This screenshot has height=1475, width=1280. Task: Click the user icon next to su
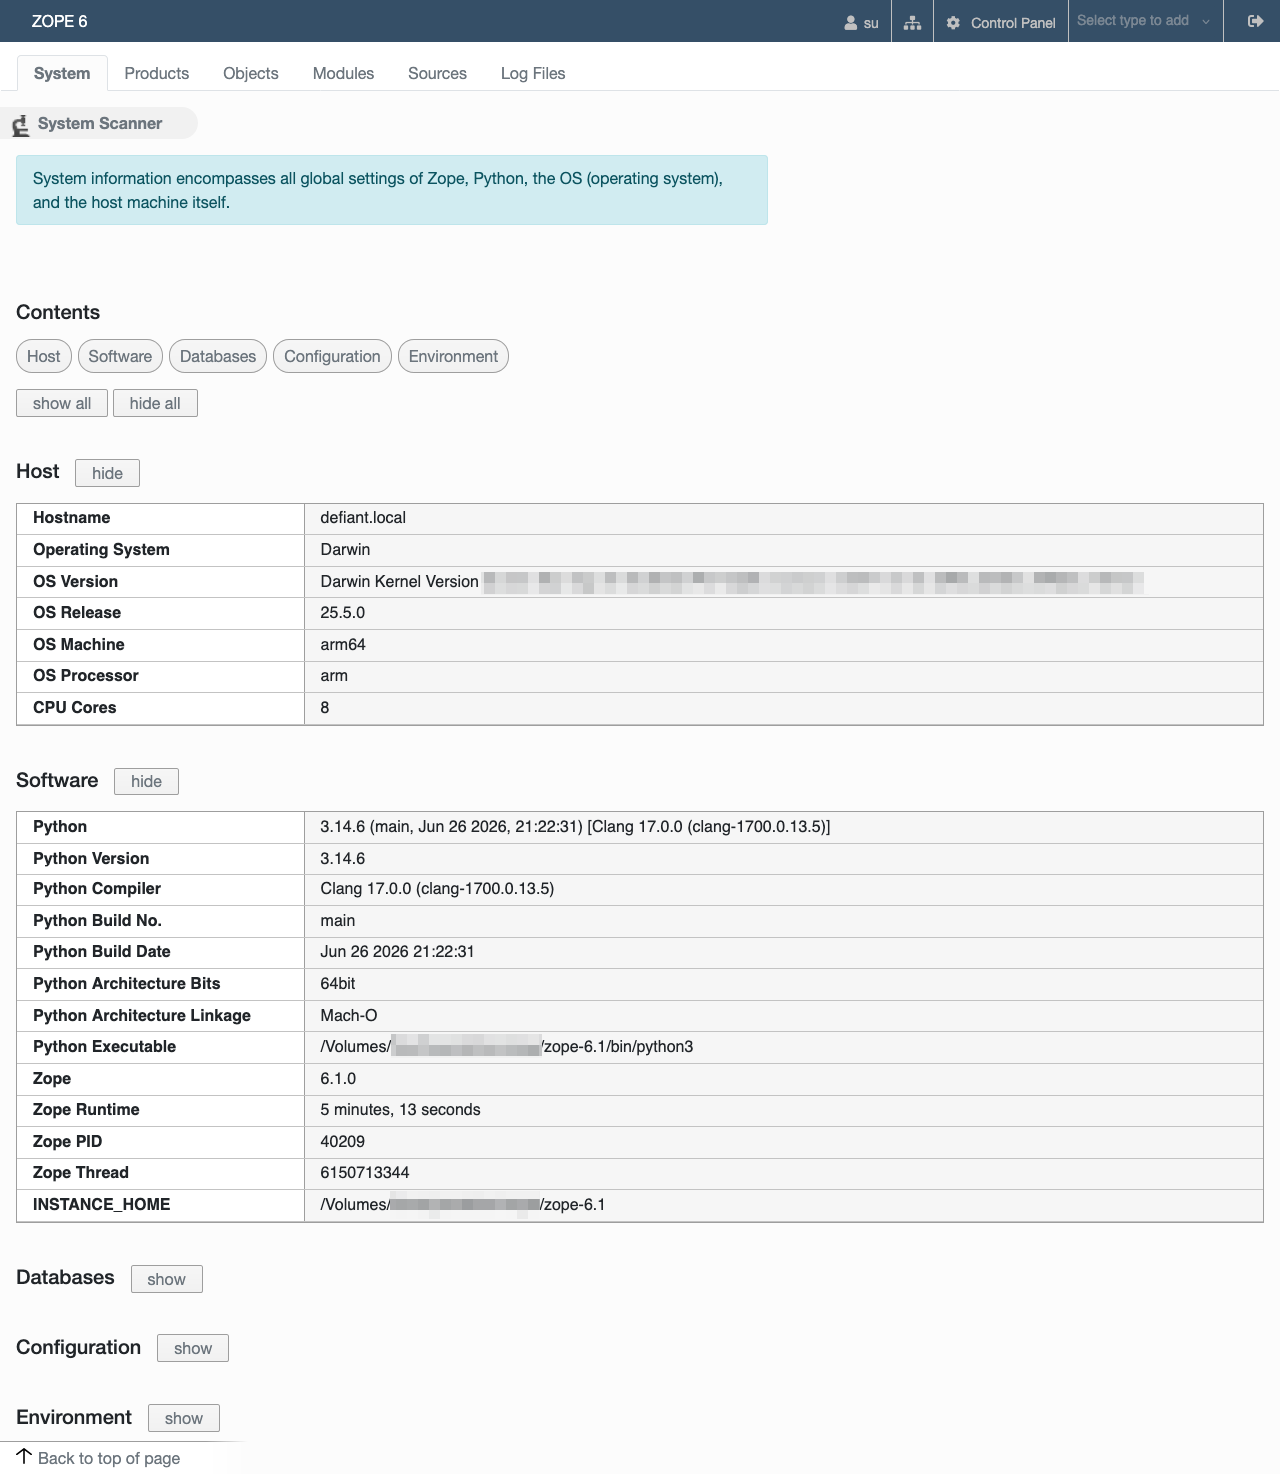(x=851, y=22)
